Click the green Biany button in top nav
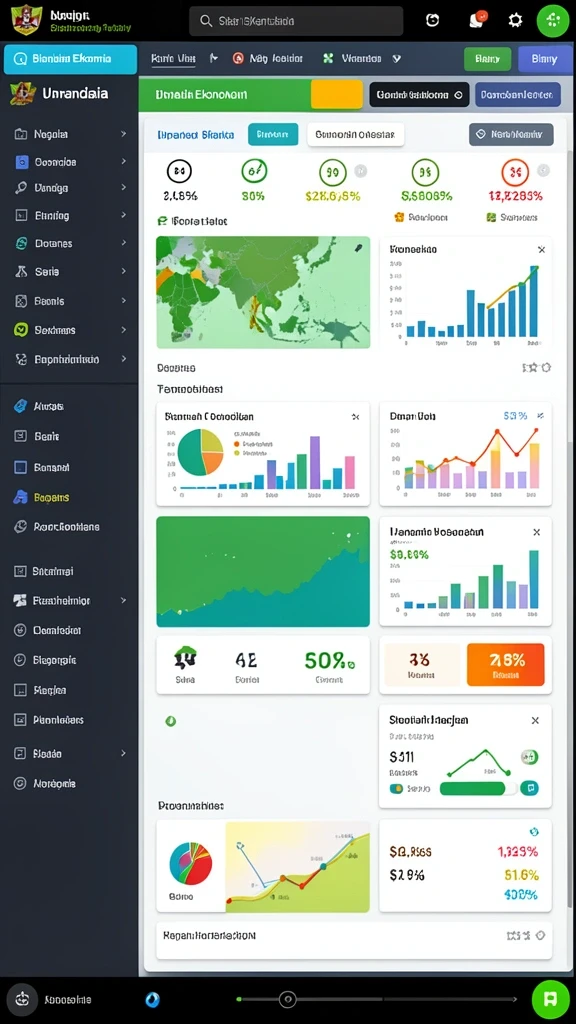This screenshot has height=1024, width=576. click(487, 59)
